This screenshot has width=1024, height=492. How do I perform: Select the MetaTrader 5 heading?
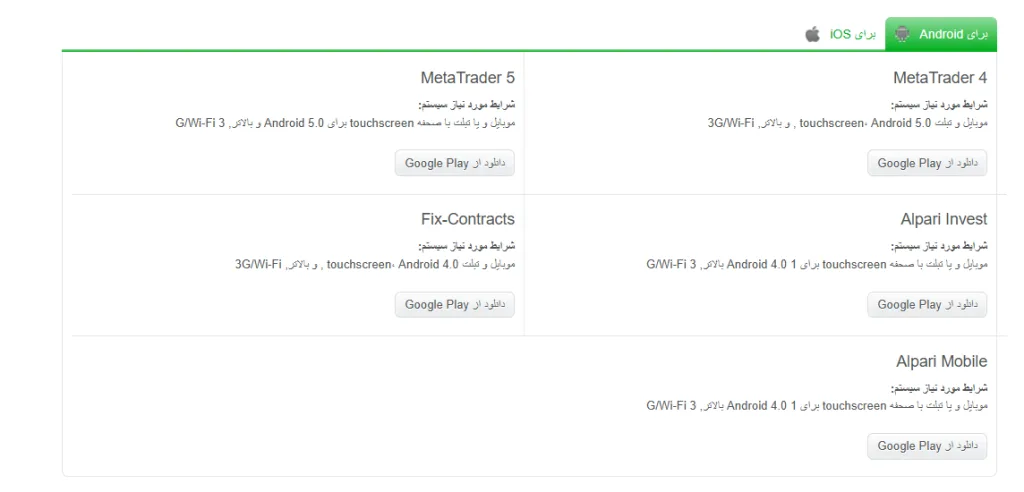pyautogui.click(x=467, y=78)
